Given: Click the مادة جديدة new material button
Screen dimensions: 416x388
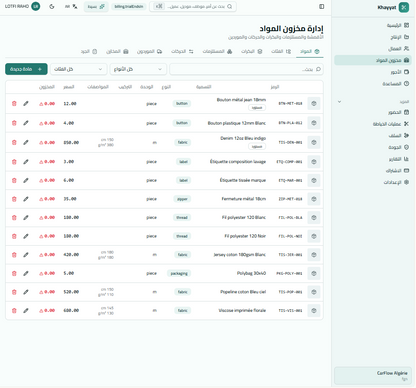Looking at the screenshot, I should click(x=26, y=69).
